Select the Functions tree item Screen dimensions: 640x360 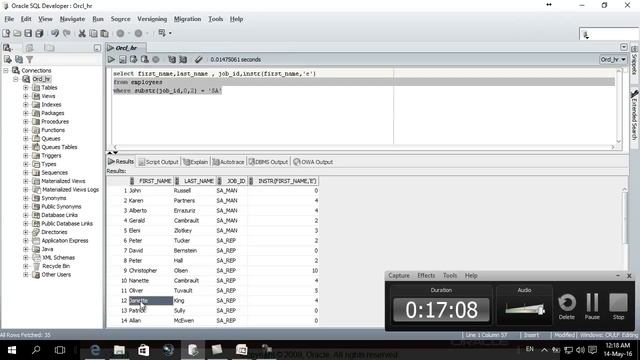(53, 130)
